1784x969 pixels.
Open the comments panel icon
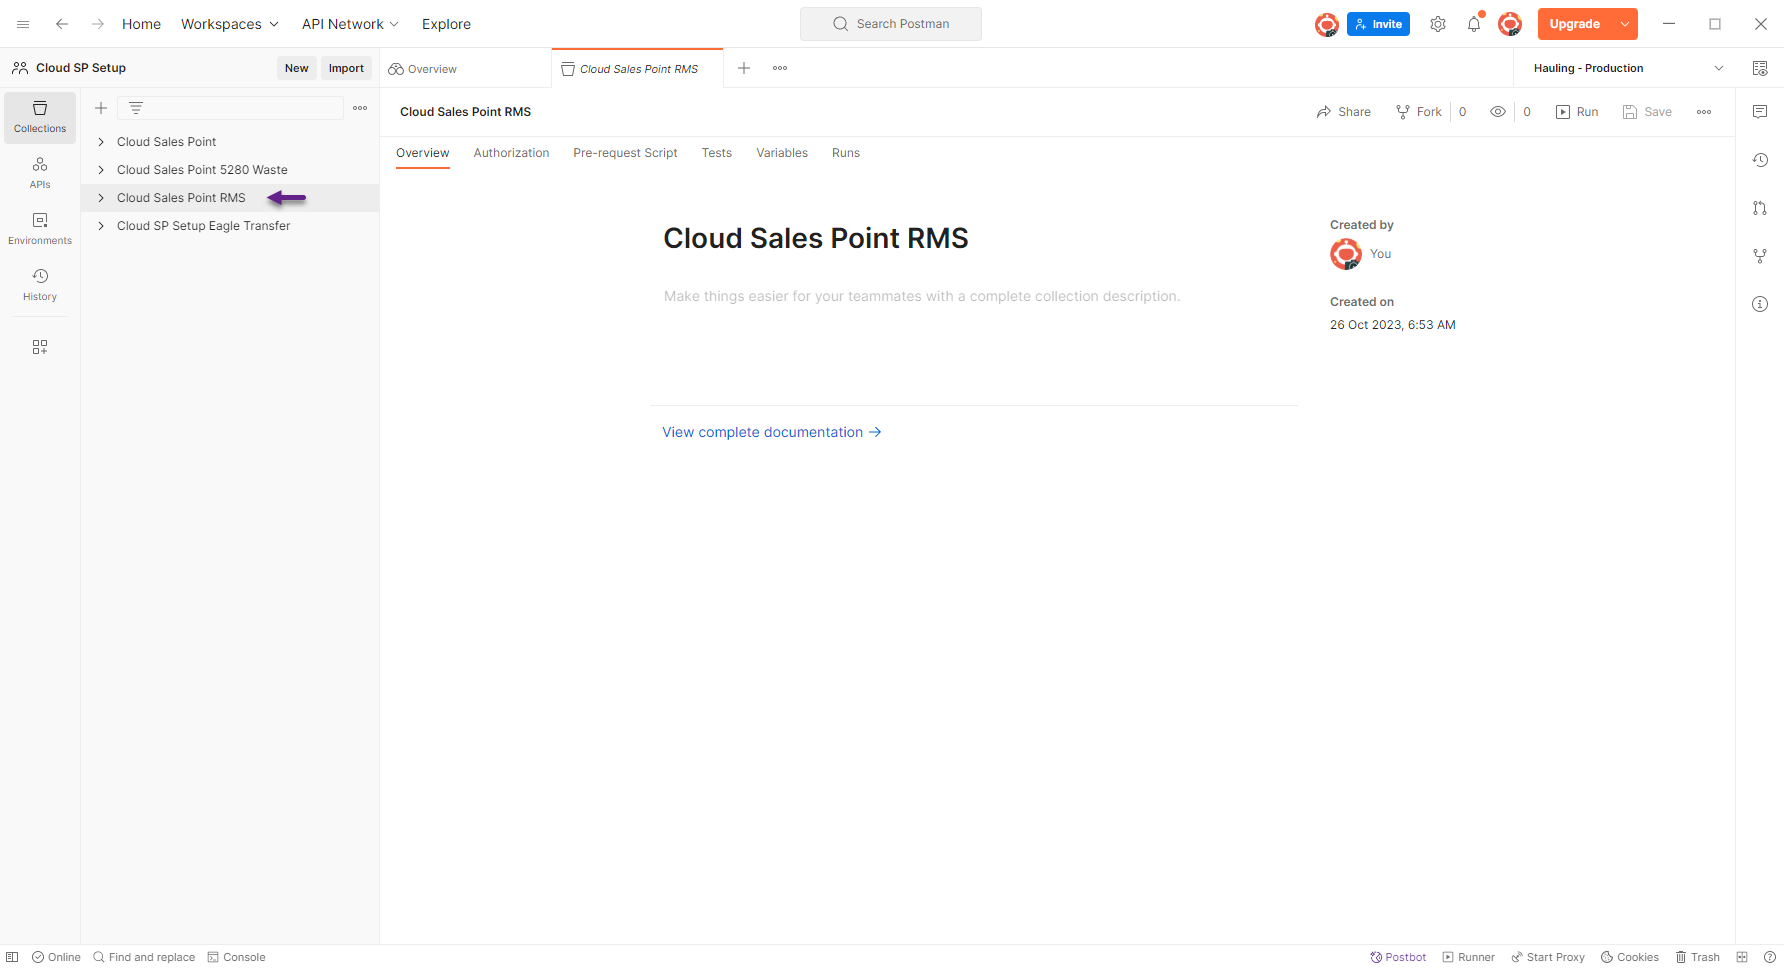(x=1760, y=112)
